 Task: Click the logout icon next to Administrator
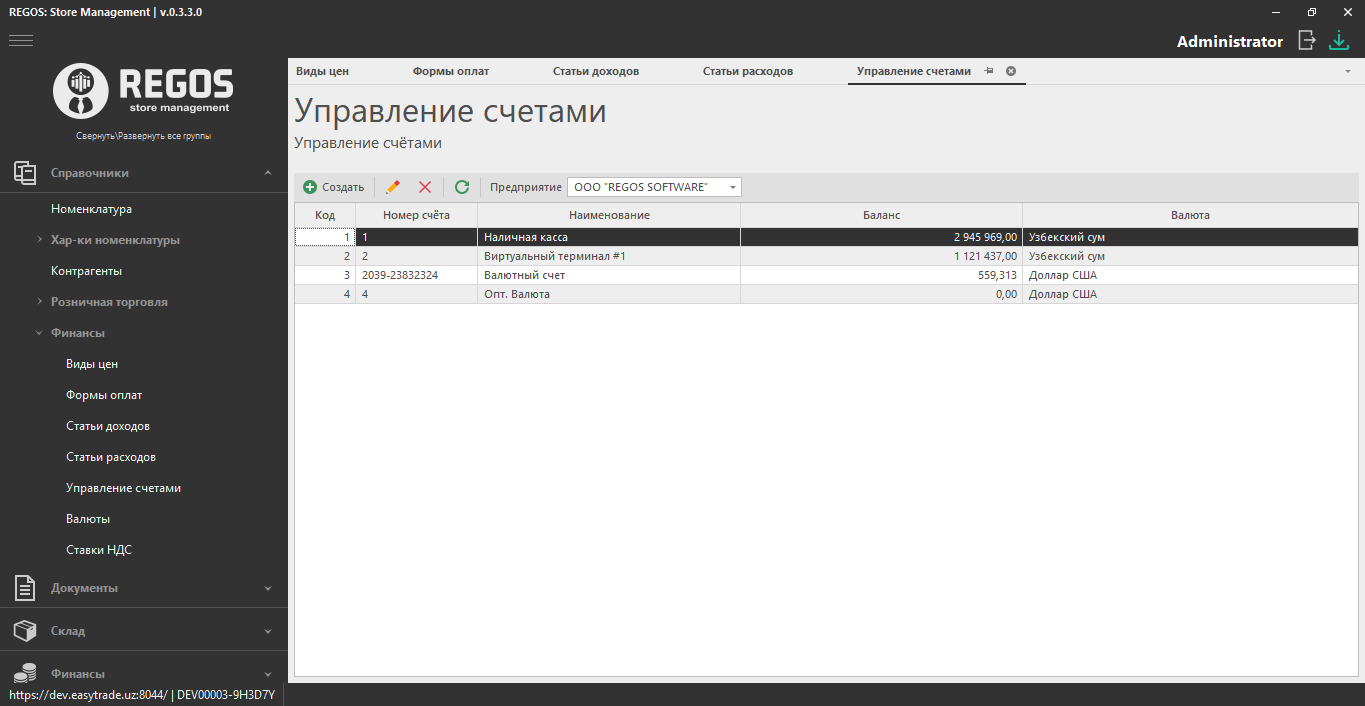1306,40
